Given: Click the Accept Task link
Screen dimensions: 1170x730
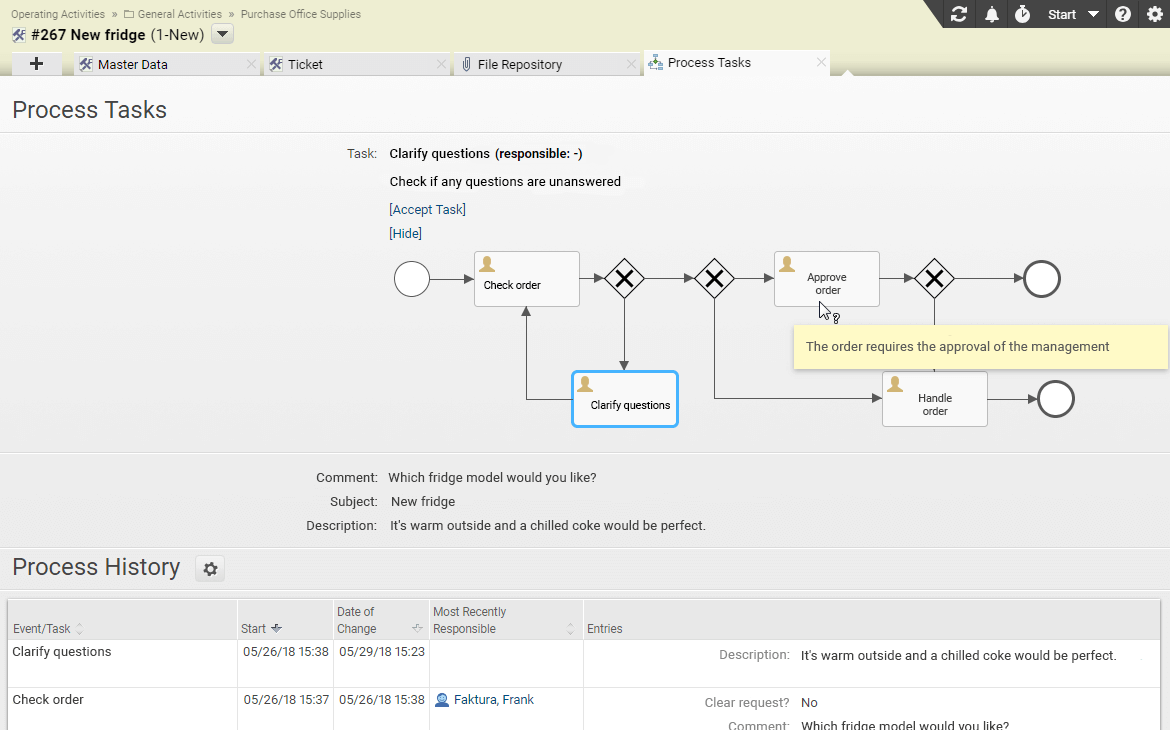Looking at the screenshot, I should click(428, 210).
